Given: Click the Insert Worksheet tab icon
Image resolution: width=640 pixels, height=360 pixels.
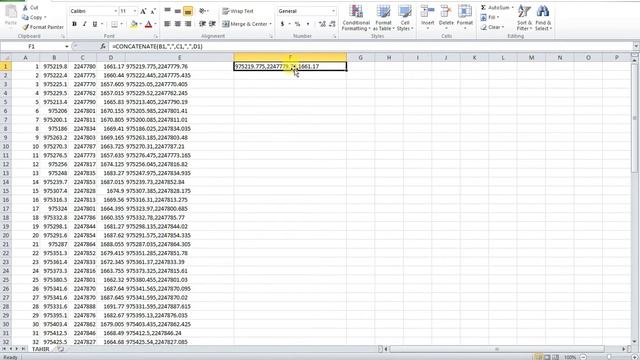Looking at the screenshot, I should [x=61, y=349].
